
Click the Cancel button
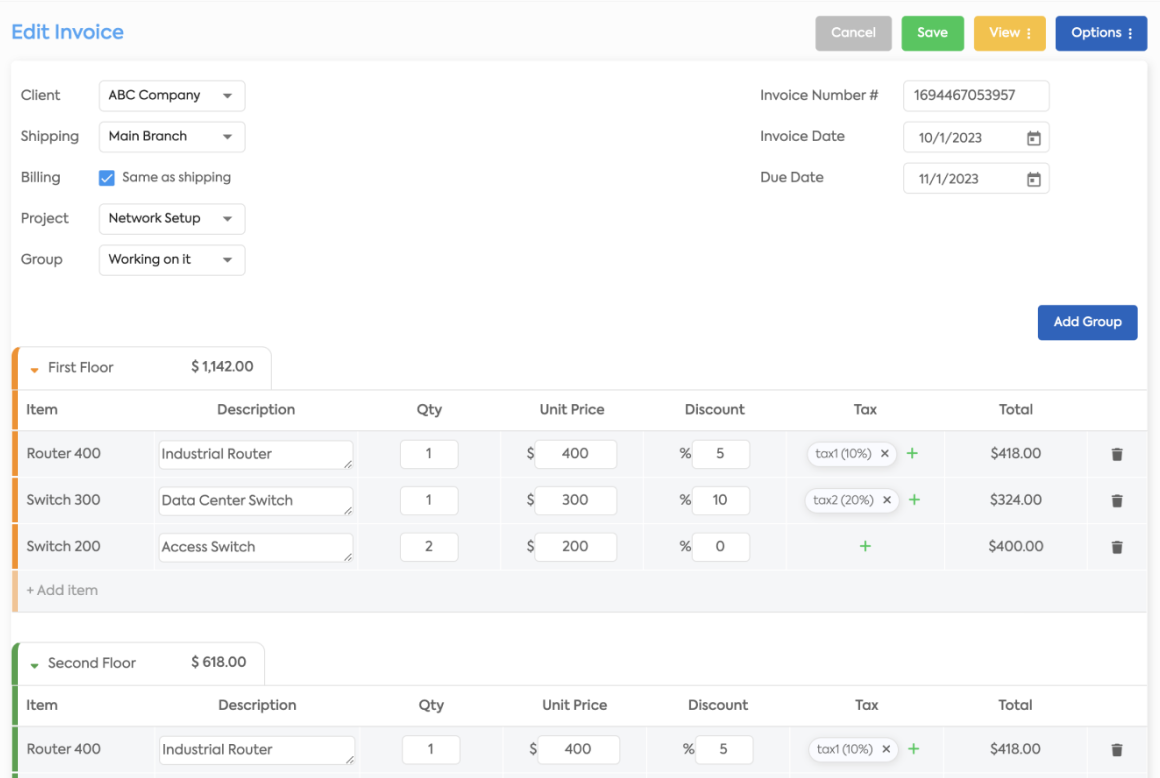coord(853,33)
